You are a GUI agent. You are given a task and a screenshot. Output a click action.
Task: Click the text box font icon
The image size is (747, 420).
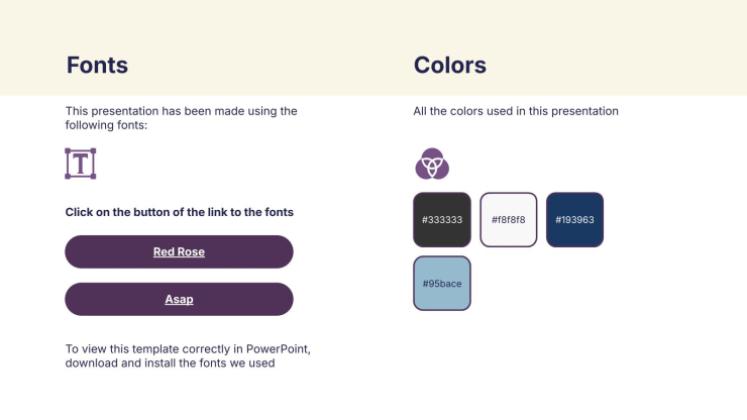[x=80, y=163]
